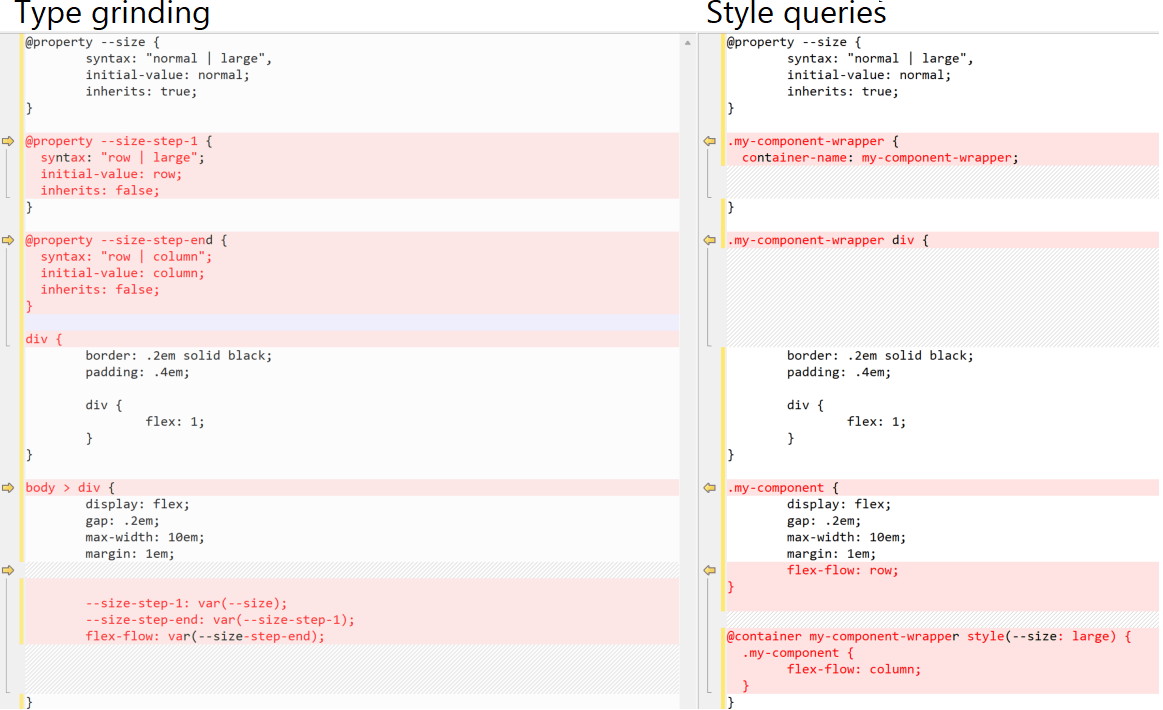This screenshot has height=710, width=1163.
Task: Click the left-arrow near the @container style query block
Action: (x=709, y=570)
